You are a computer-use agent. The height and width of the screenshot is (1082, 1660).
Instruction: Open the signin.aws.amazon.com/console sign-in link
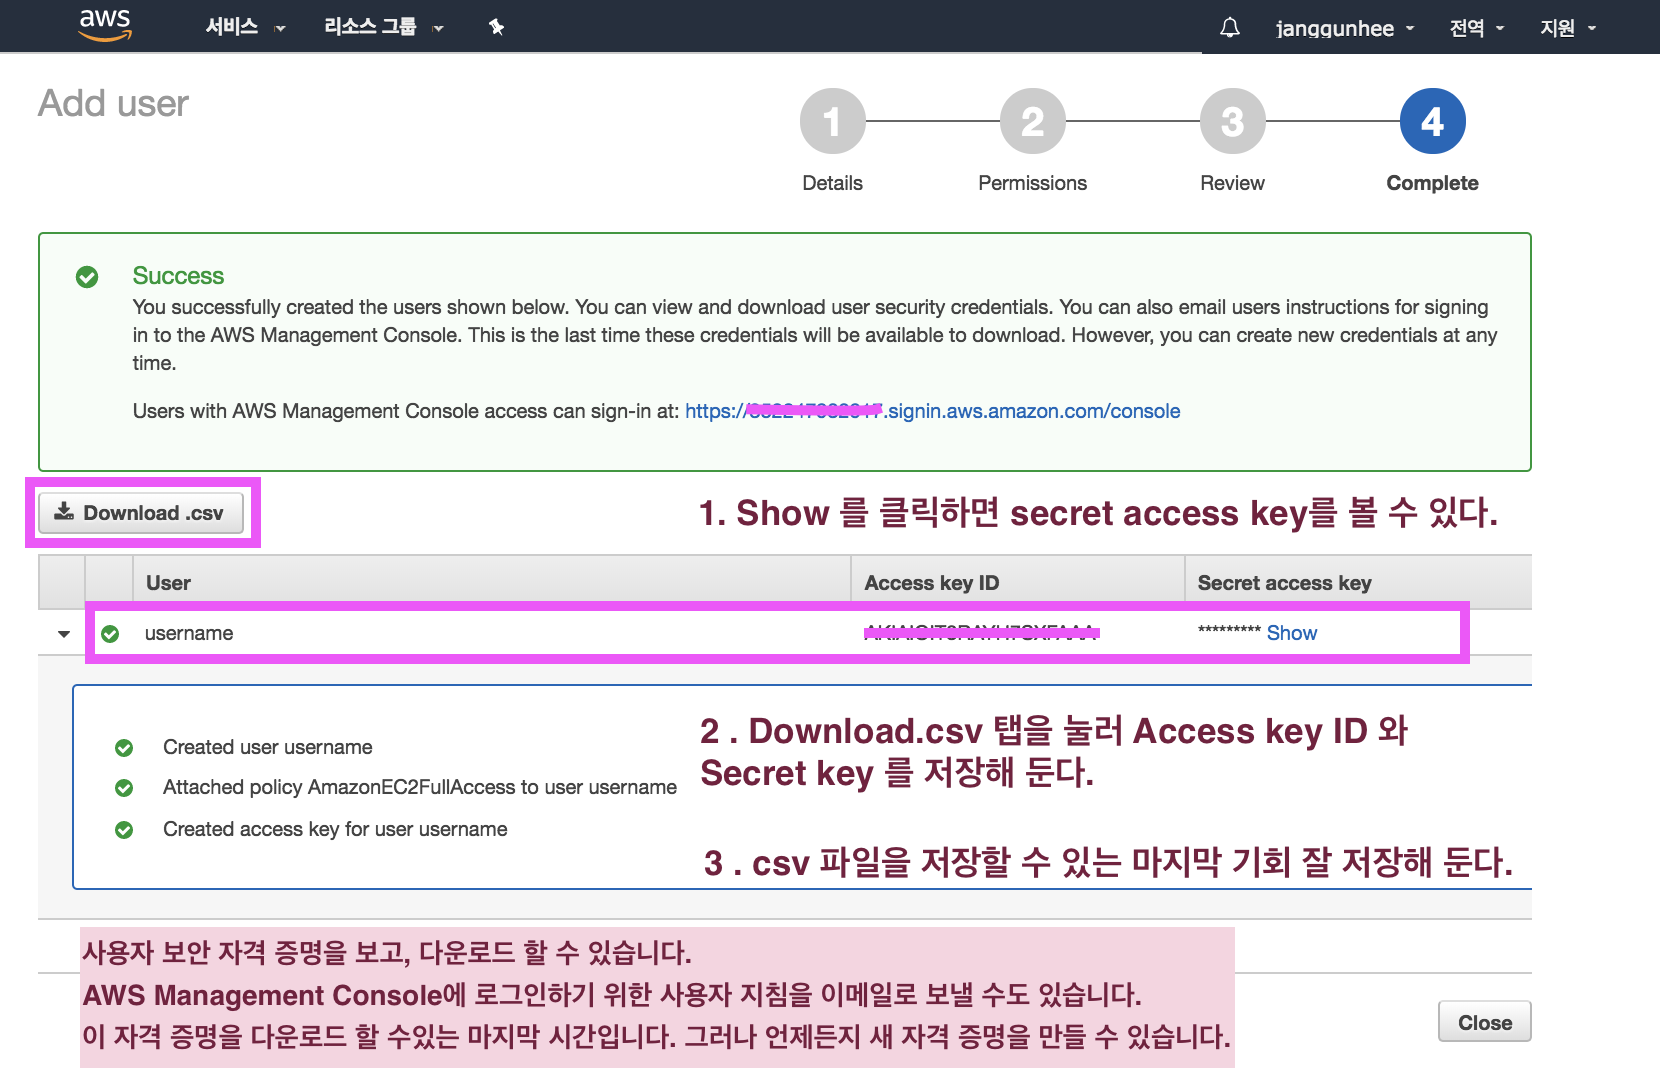click(932, 411)
